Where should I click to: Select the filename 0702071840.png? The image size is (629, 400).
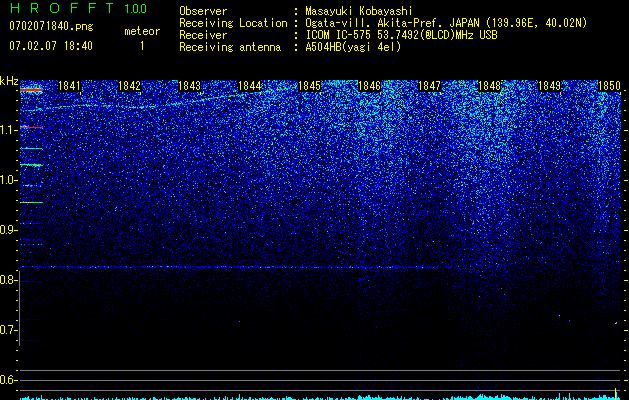pos(51,26)
